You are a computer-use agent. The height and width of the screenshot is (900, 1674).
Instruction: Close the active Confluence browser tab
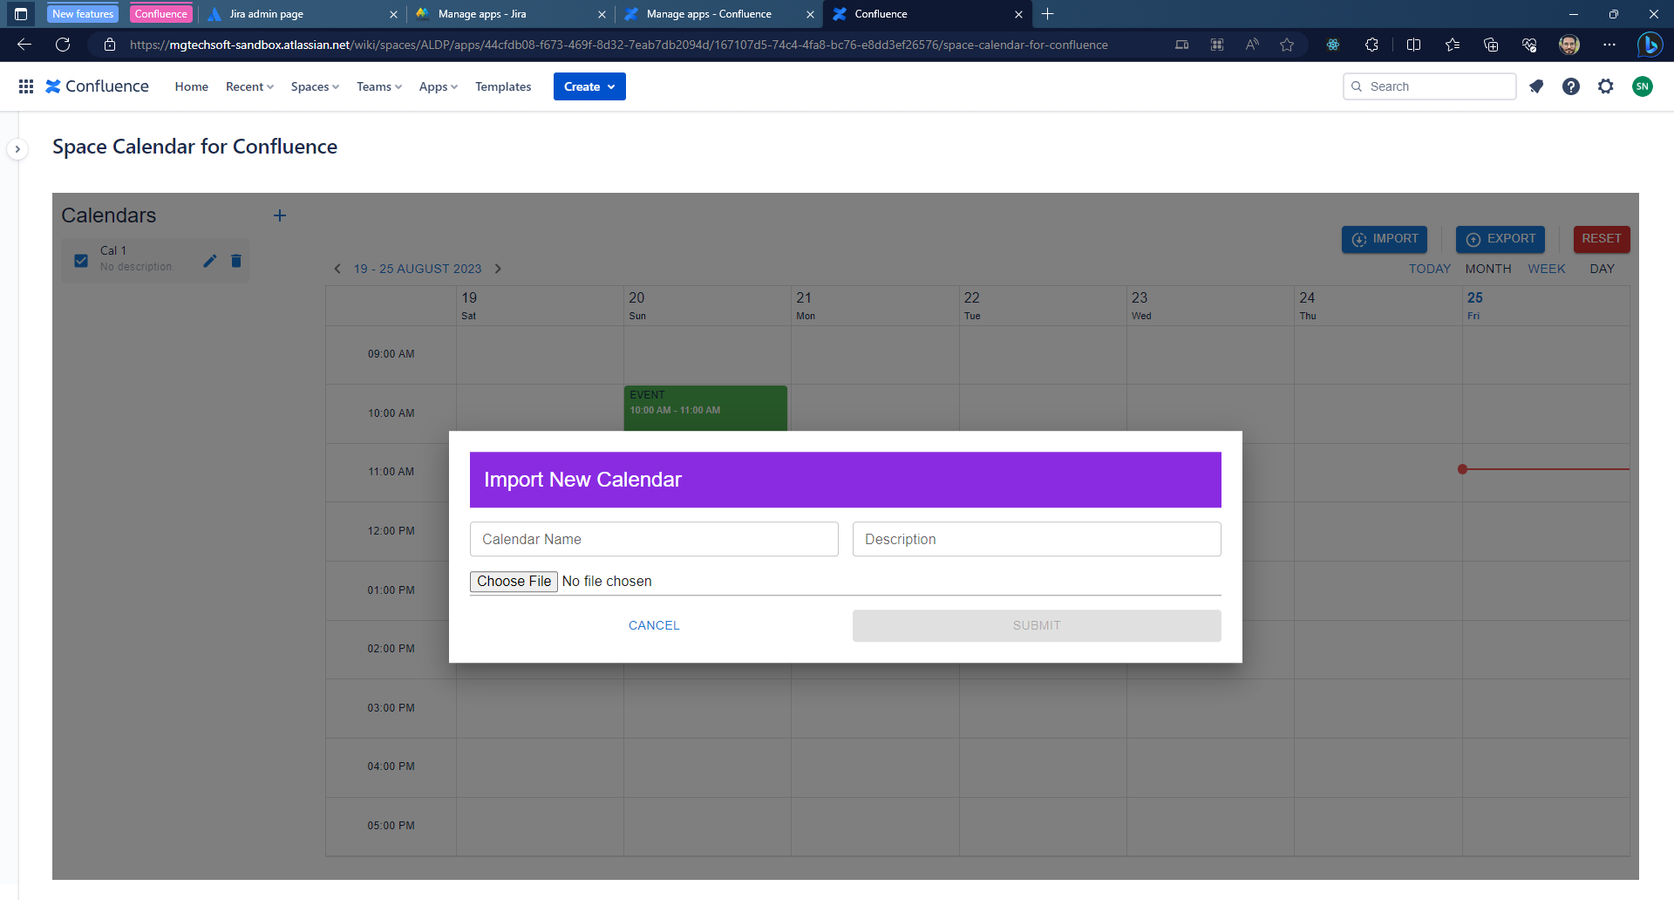(1018, 14)
